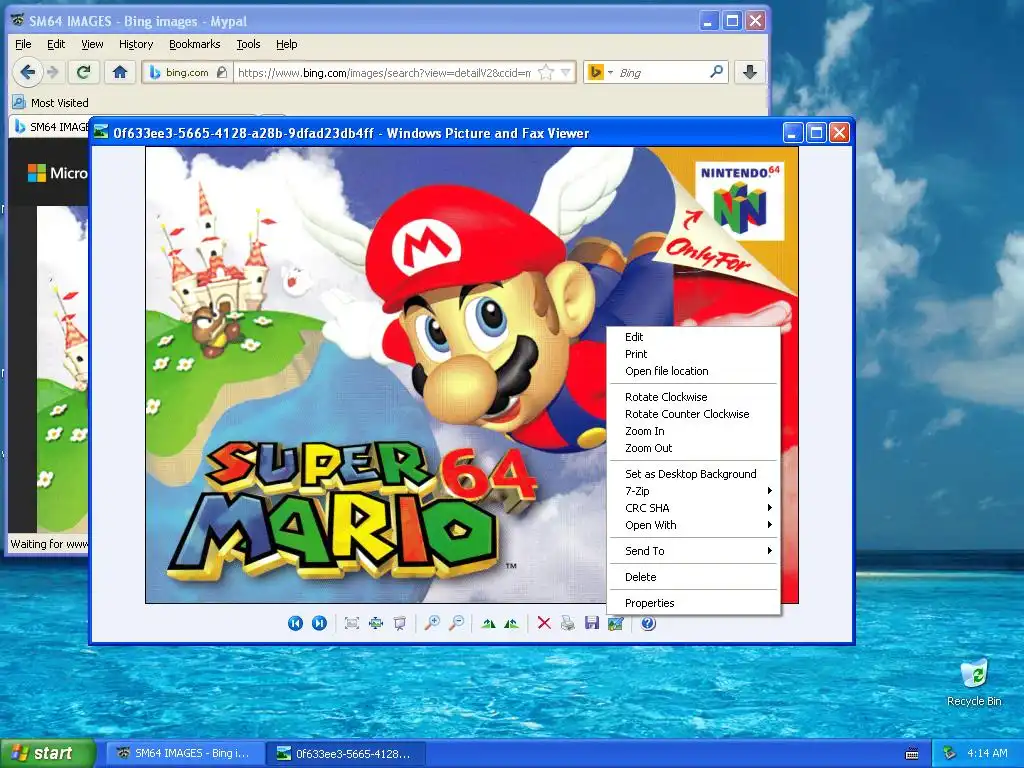Click the tray icon beside the clock

click(x=950, y=754)
